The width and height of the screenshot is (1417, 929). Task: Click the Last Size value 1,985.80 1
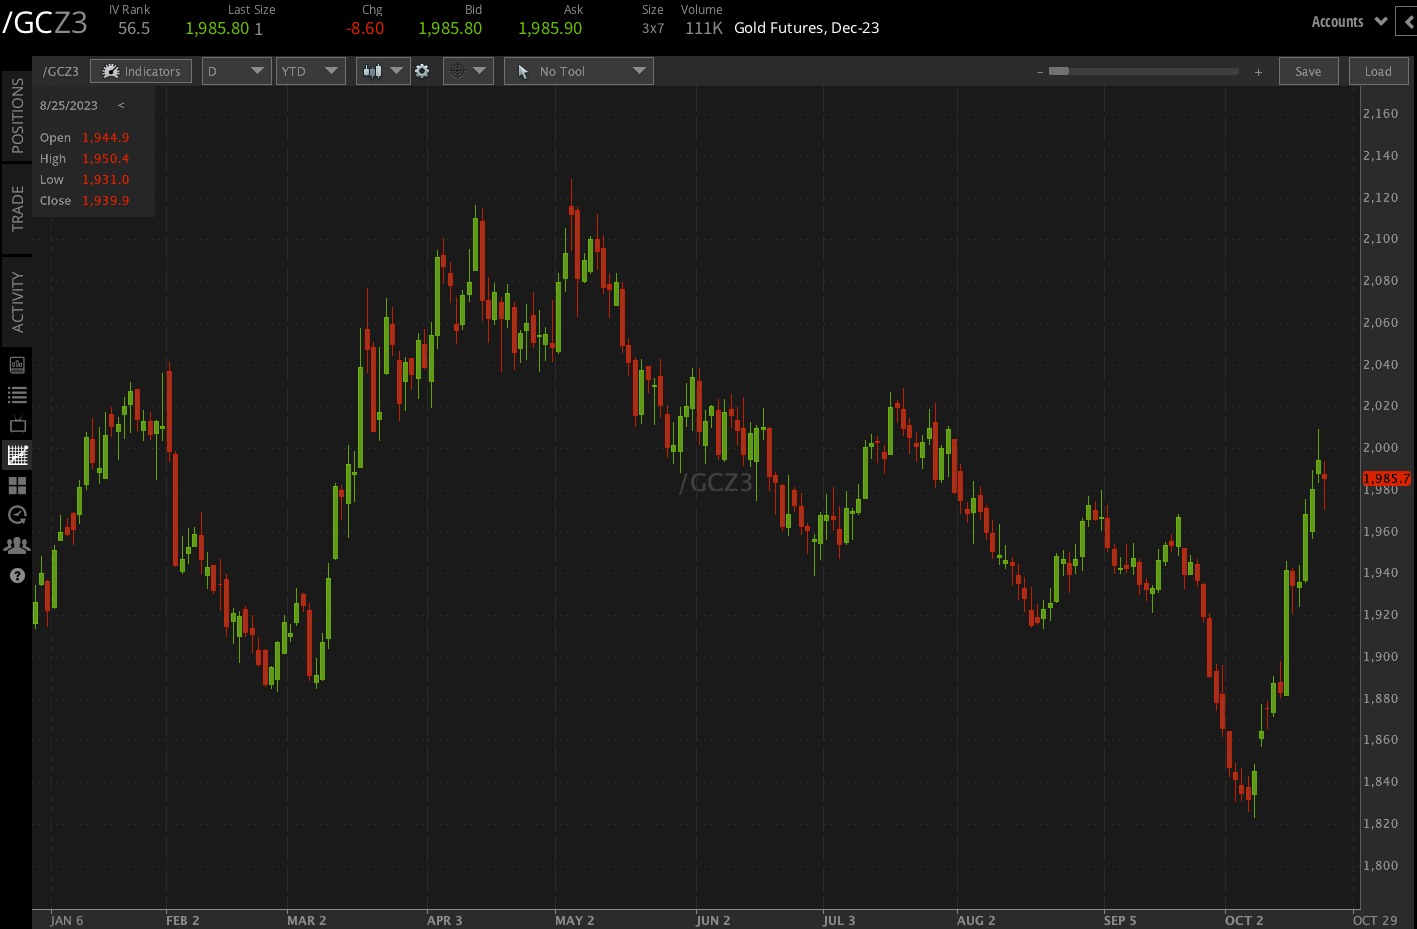tap(224, 28)
